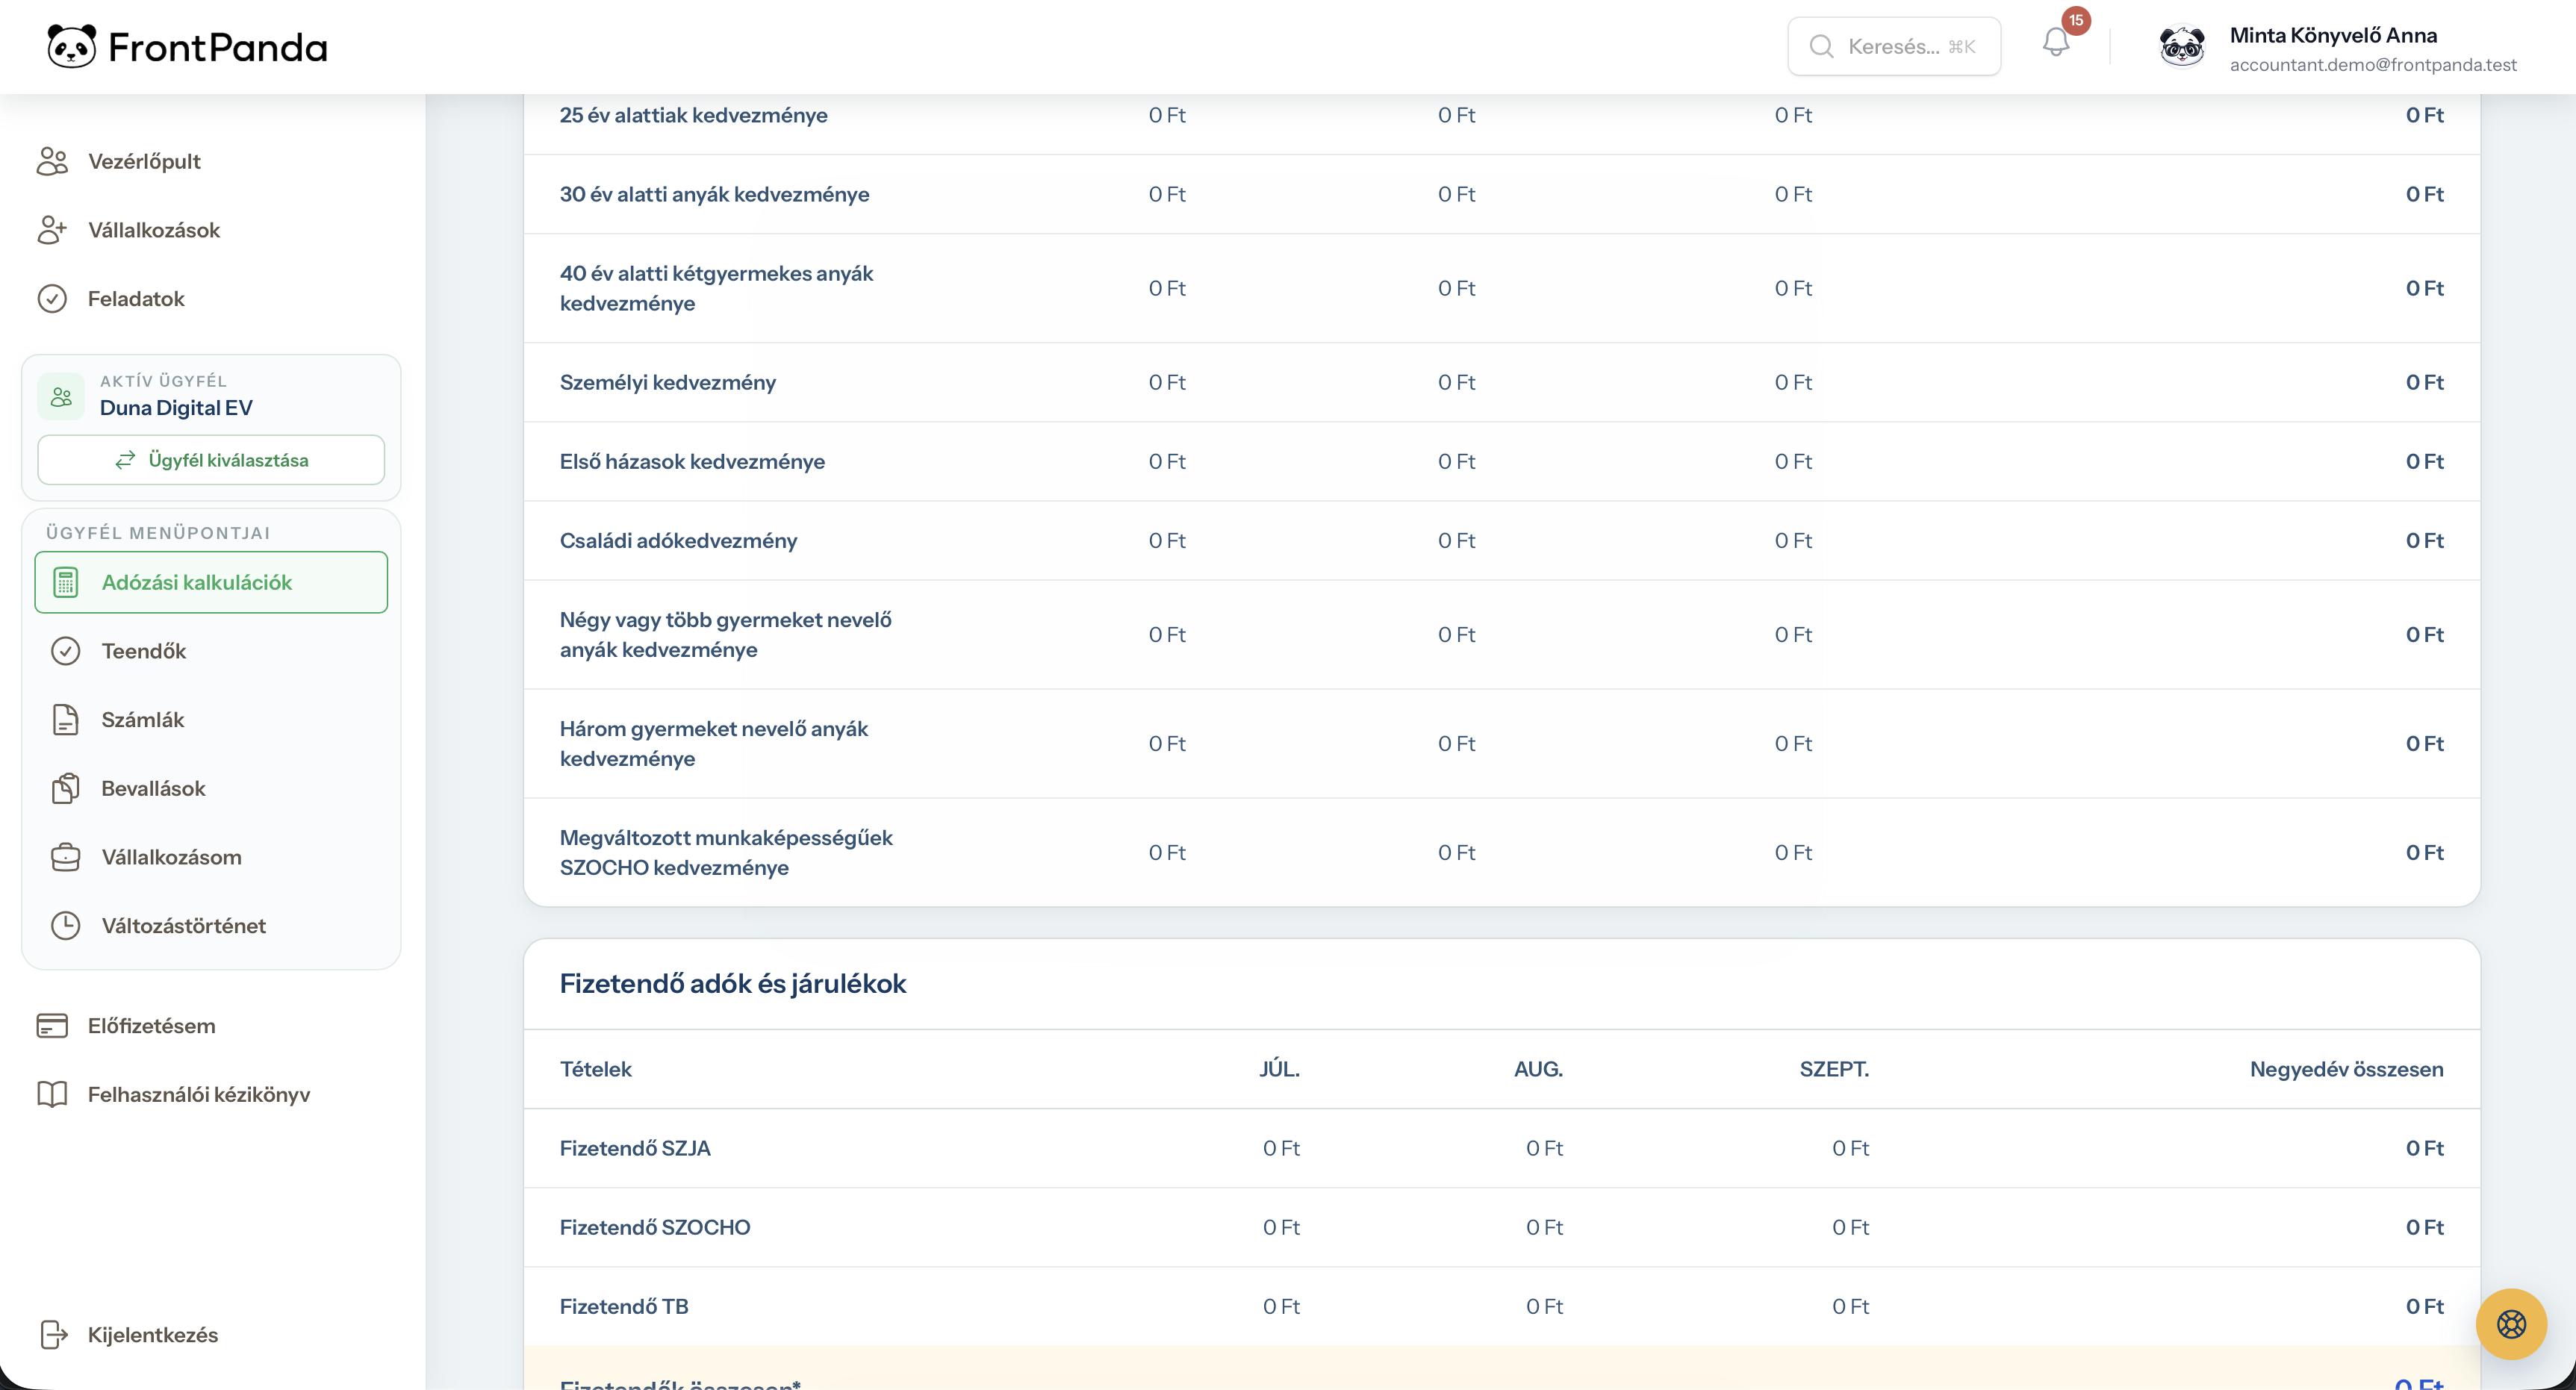The width and height of the screenshot is (2576, 1390).
Task: Click the 'AUG.' column header
Action: coord(1538,1069)
